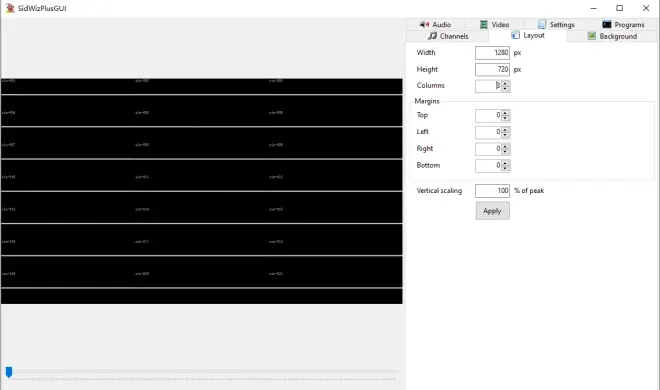Open the Programs tab
The image size is (660, 390).
[x=623, y=24]
